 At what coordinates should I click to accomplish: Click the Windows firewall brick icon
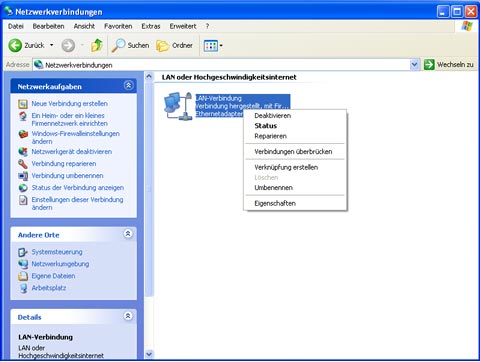pos(23,134)
